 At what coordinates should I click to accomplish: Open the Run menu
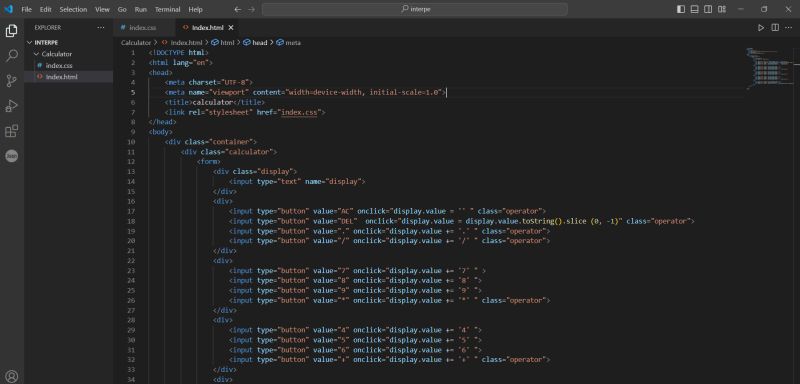click(x=140, y=9)
